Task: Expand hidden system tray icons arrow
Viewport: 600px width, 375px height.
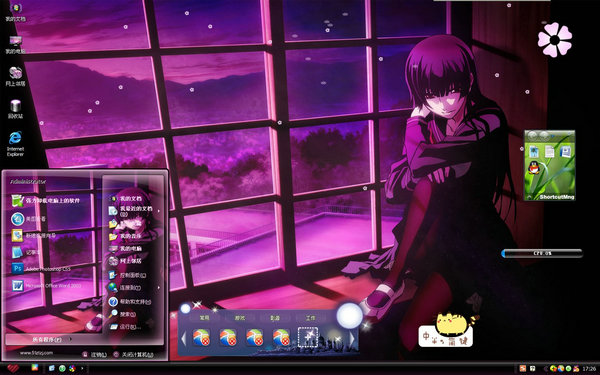Action: (545, 368)
